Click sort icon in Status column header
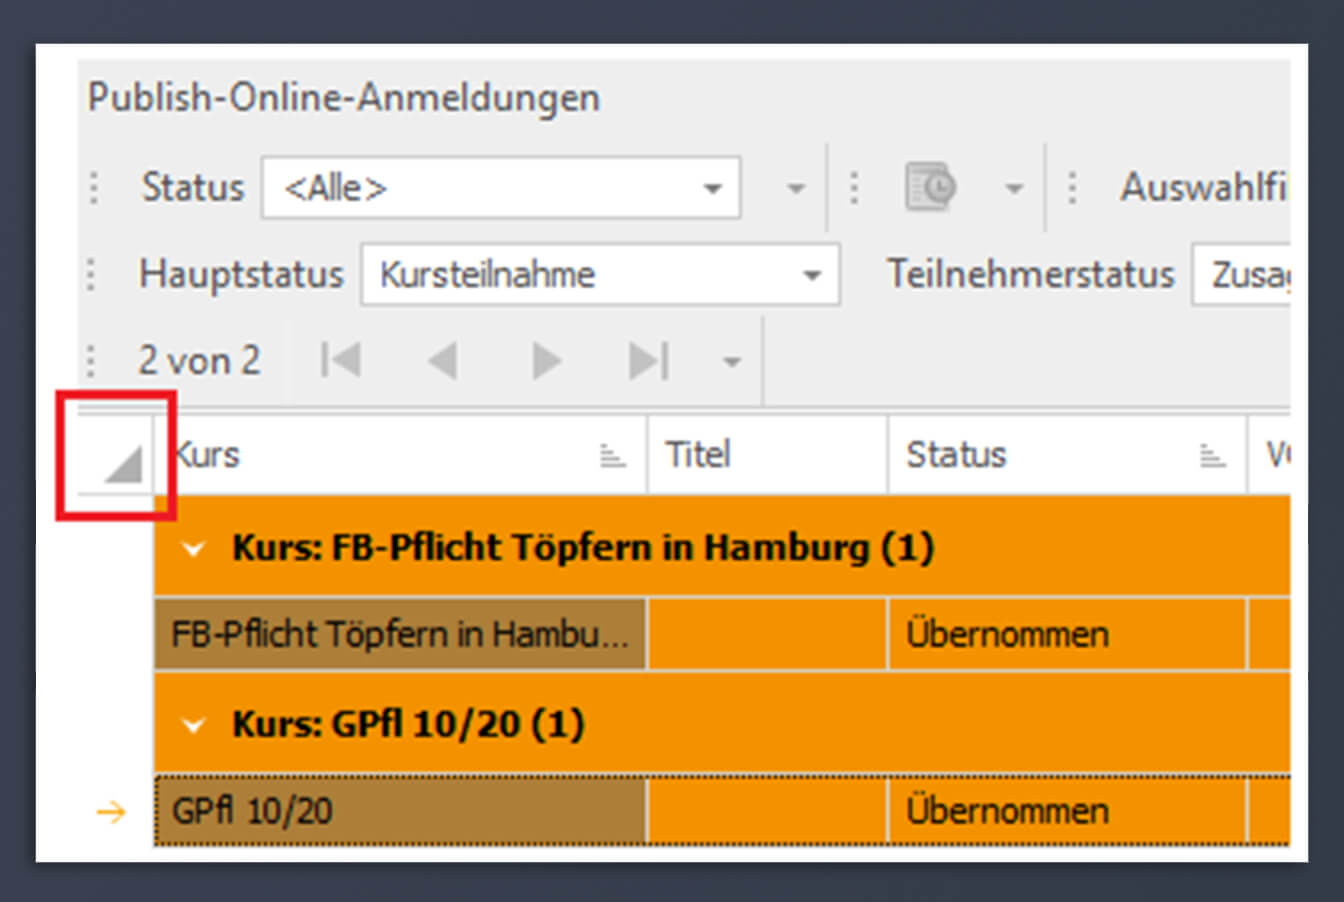Viewport: 1344px width, 902px height. [x=1212, y=457]
